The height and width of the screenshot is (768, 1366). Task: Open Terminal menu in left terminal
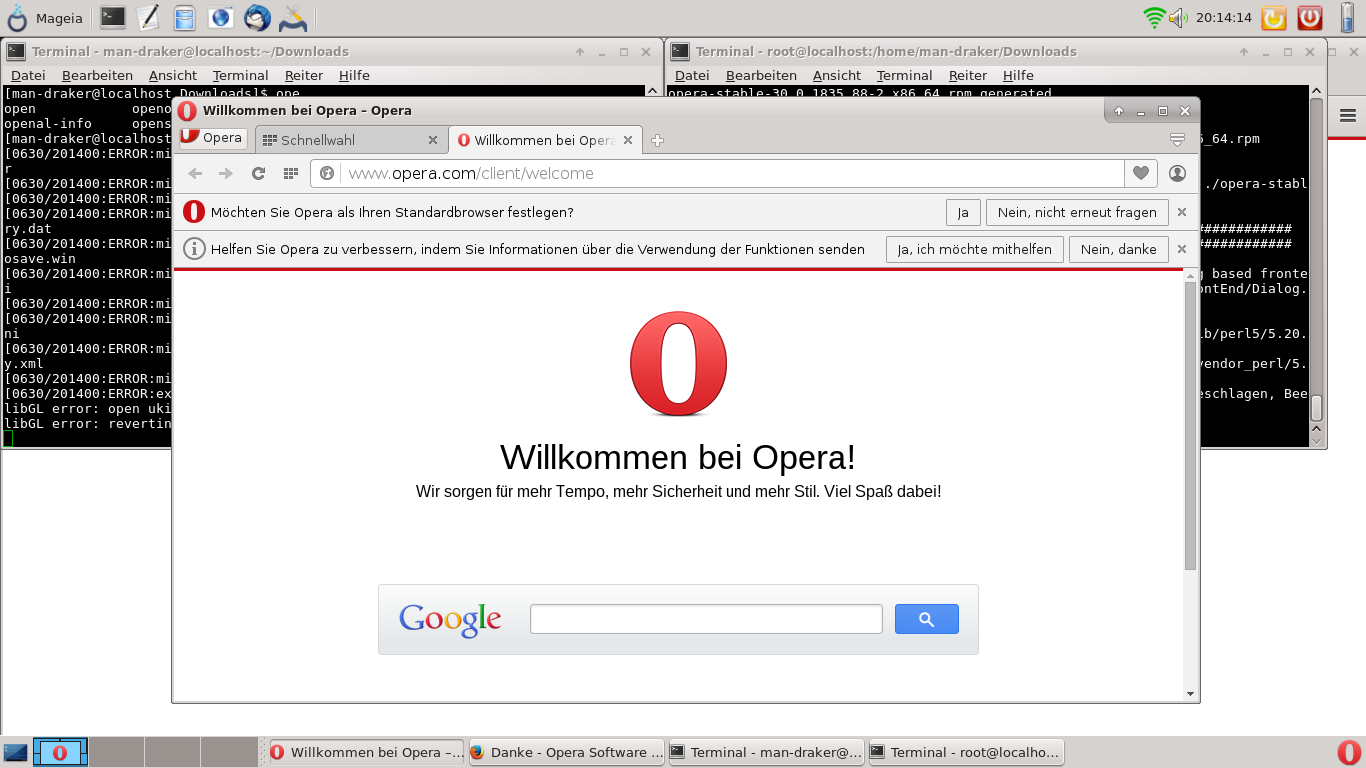tap(240, 75)
